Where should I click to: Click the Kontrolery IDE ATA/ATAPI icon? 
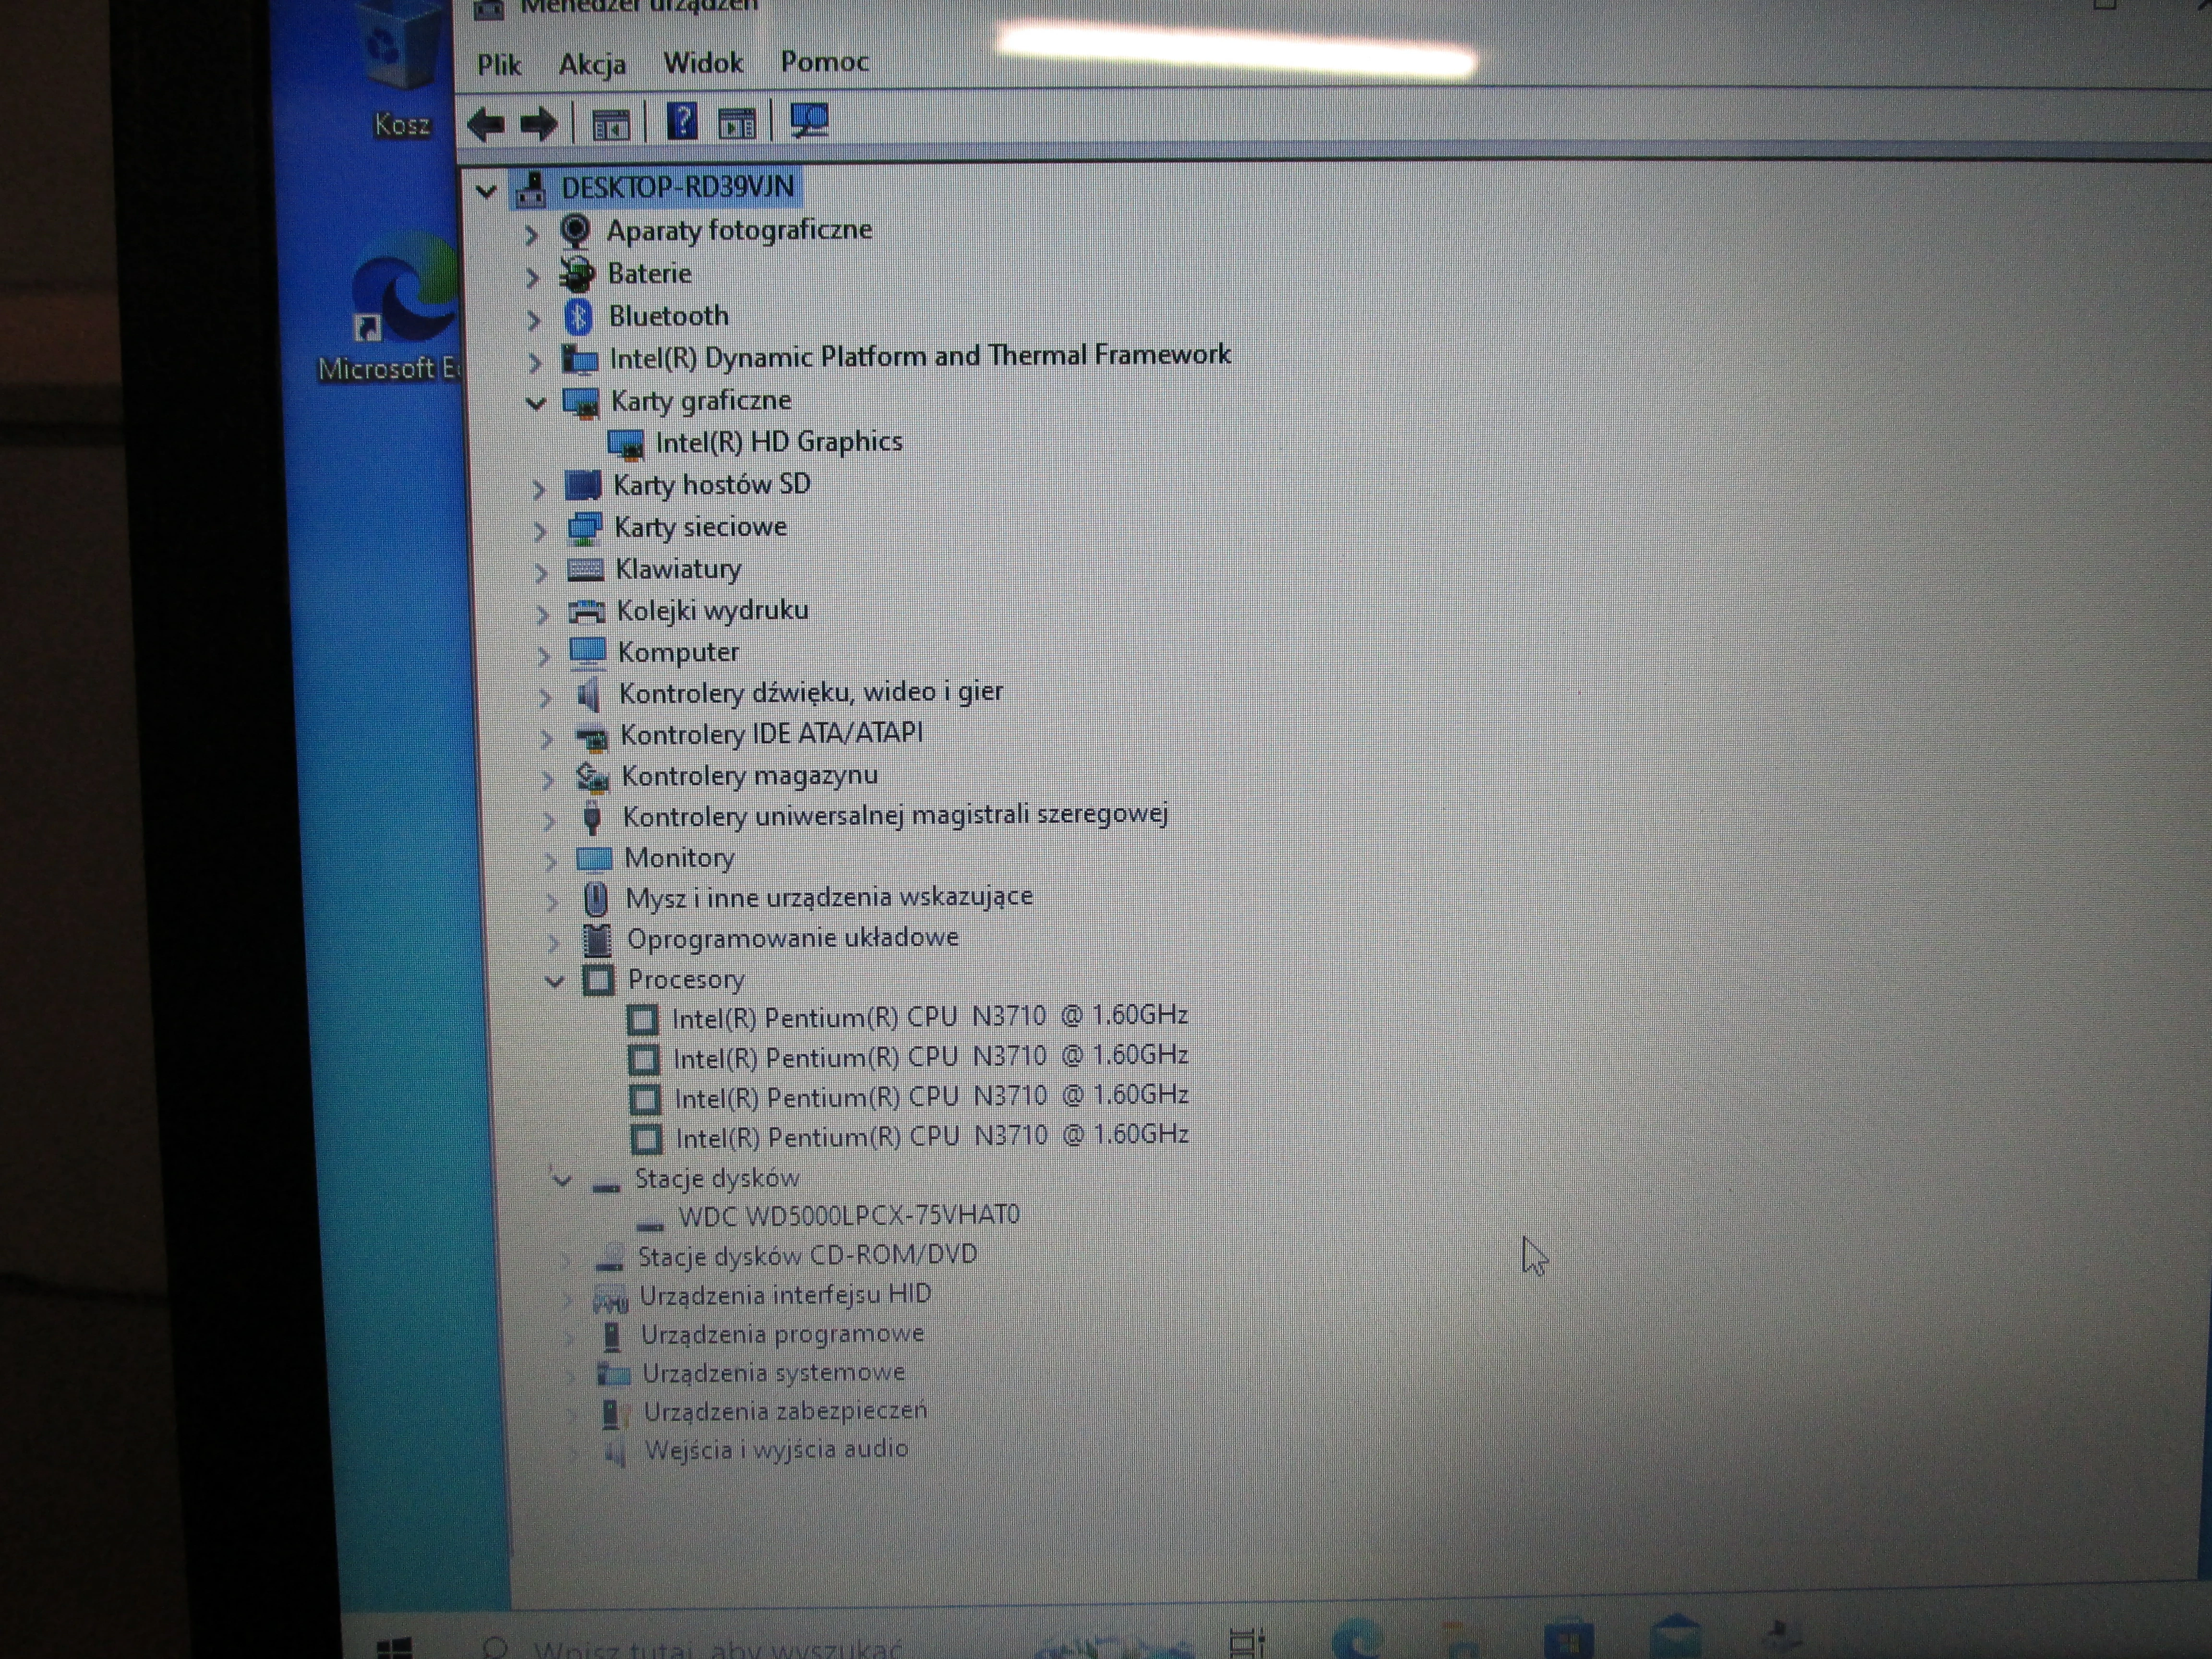[x=591, y=738]
